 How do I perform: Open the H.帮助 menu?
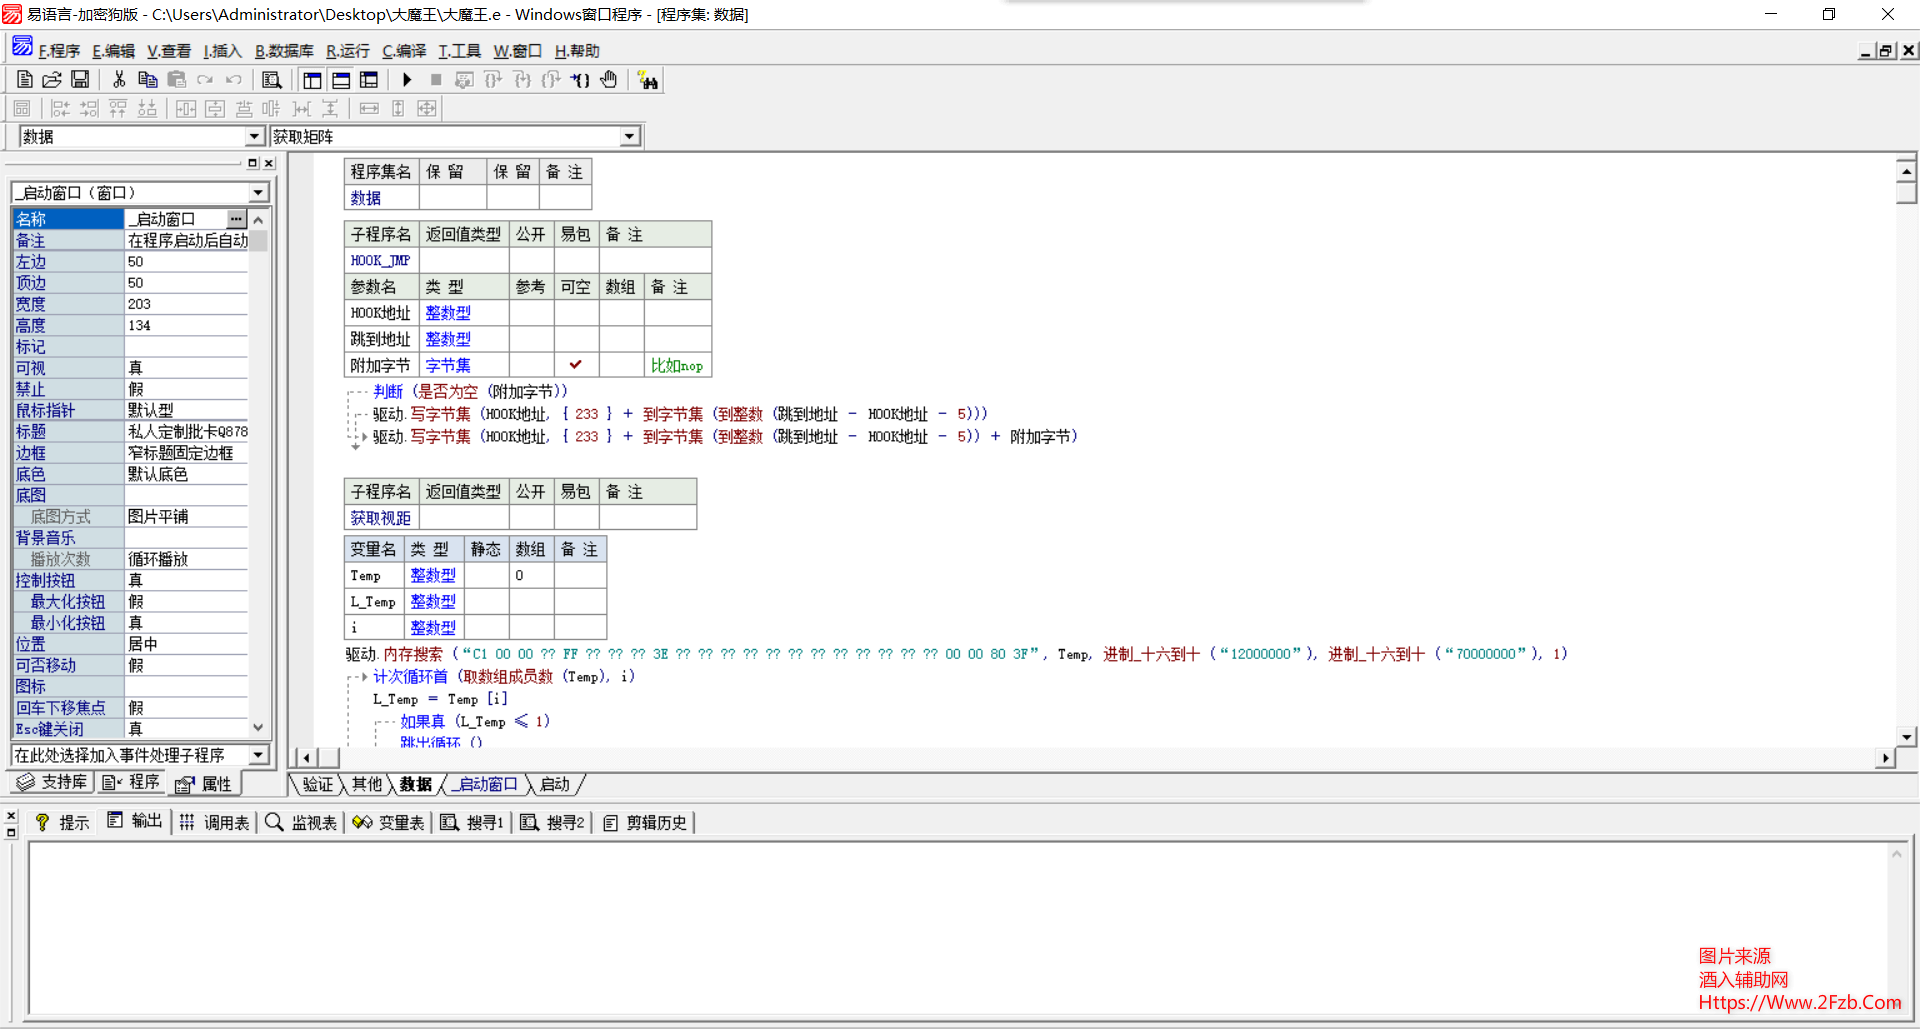(577, 51)
